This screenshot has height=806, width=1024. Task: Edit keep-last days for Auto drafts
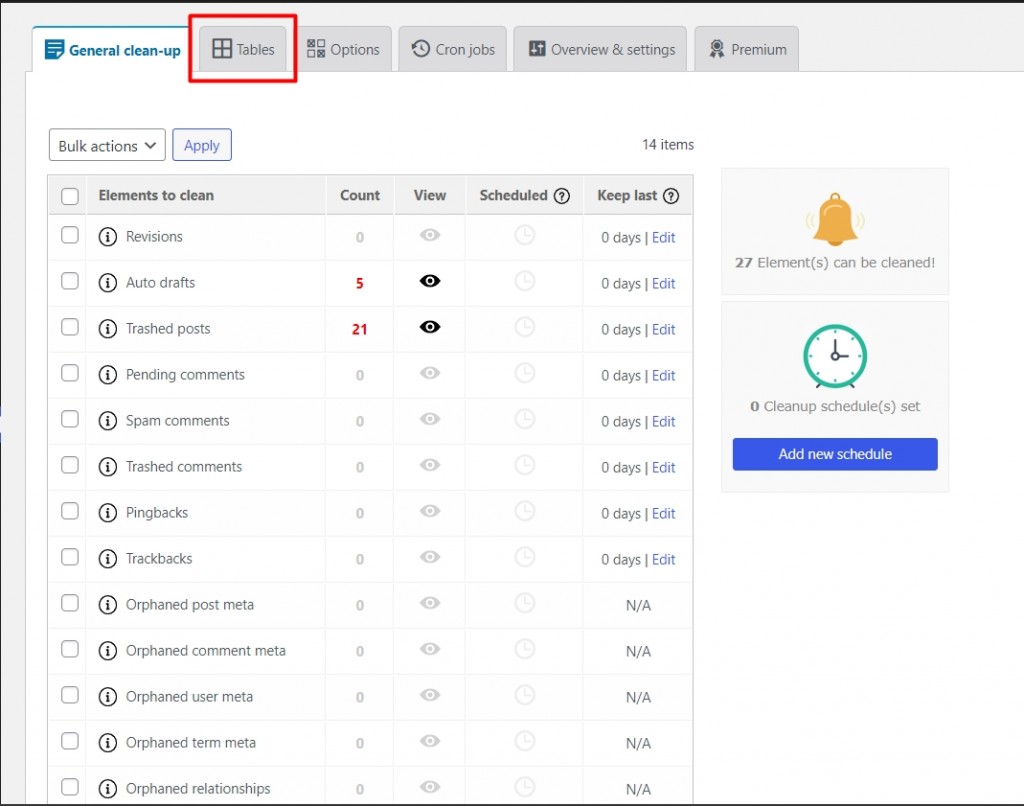coord(664,283)
